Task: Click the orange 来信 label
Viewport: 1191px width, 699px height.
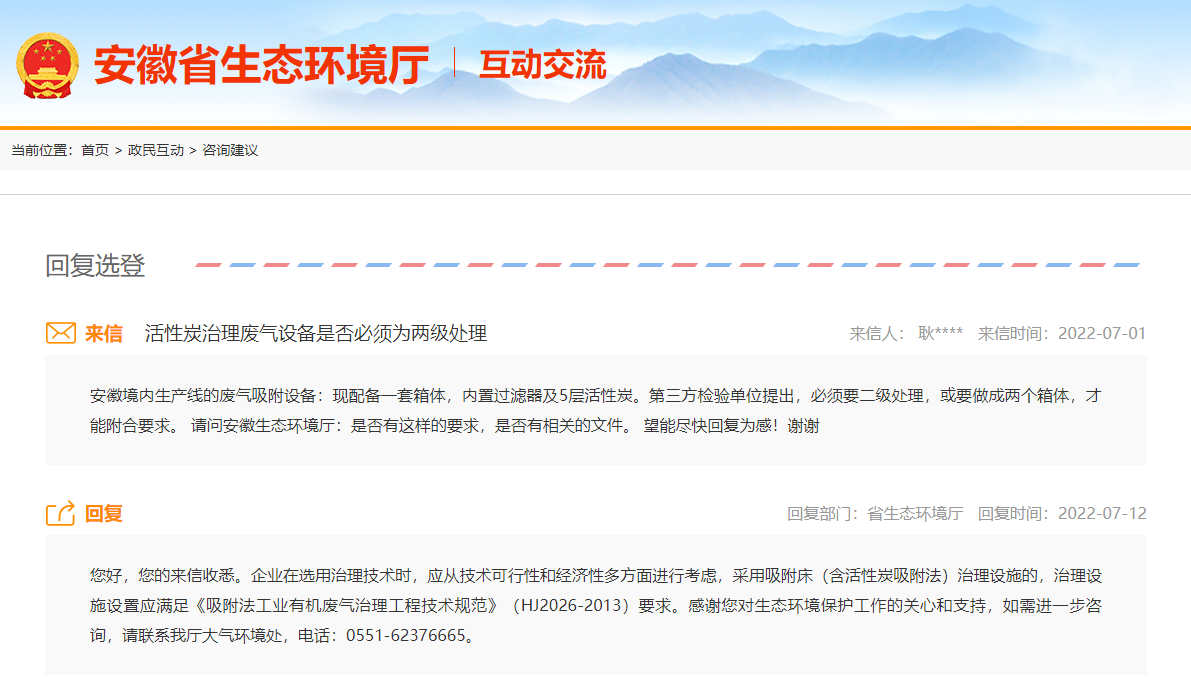Action: tap(103, 334)
